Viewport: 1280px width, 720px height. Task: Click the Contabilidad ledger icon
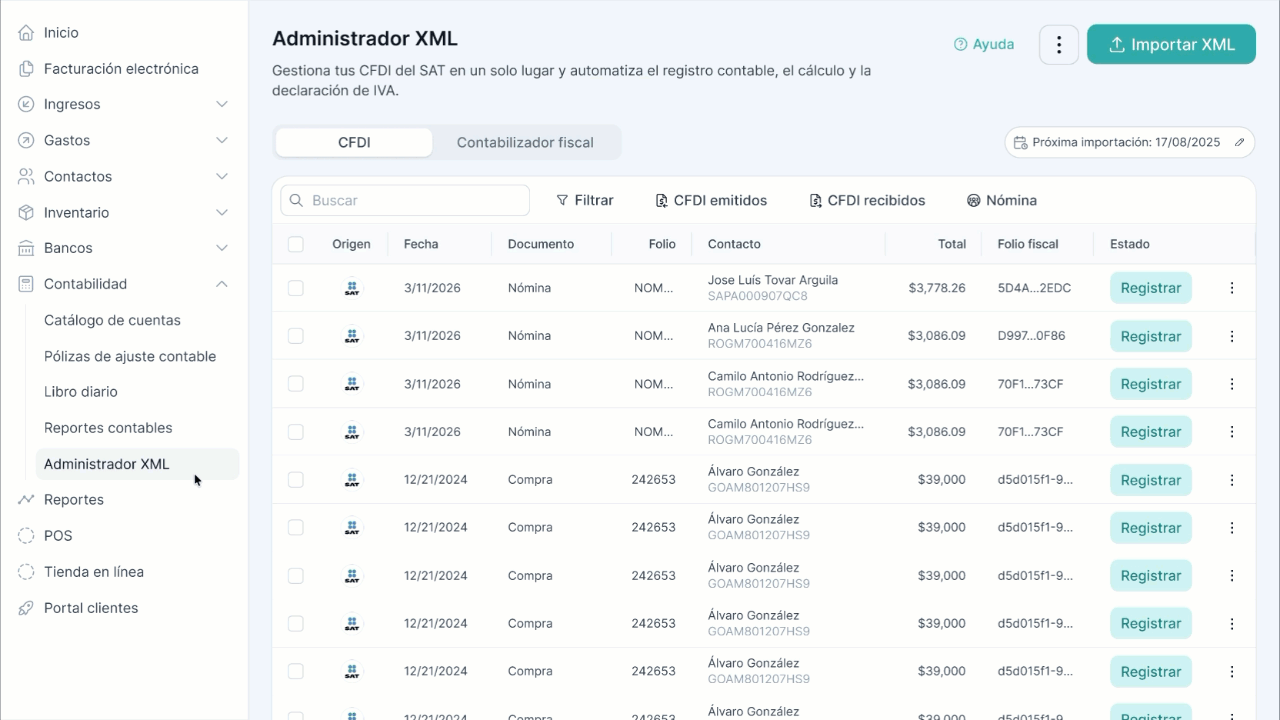(26, 284)
